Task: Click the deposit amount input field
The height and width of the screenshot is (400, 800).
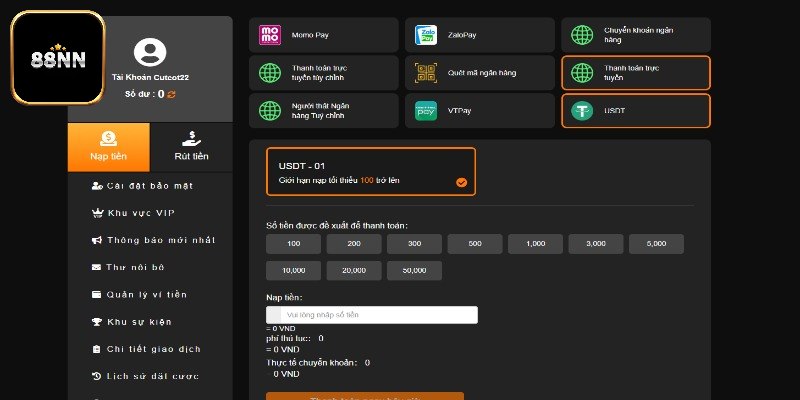Action: click(x=379, y=315)
